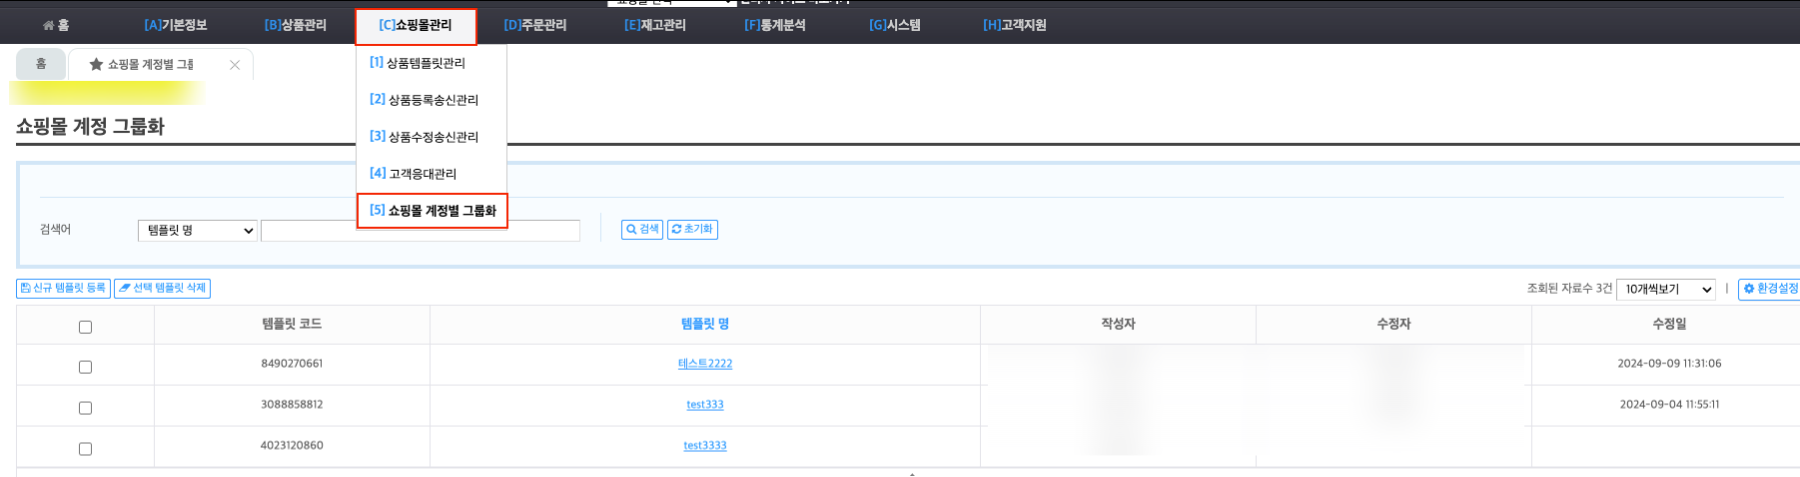Select [4] 고객응대관리 submenu item
This screenshot has height=477, width=1800.
click(413, 174)
